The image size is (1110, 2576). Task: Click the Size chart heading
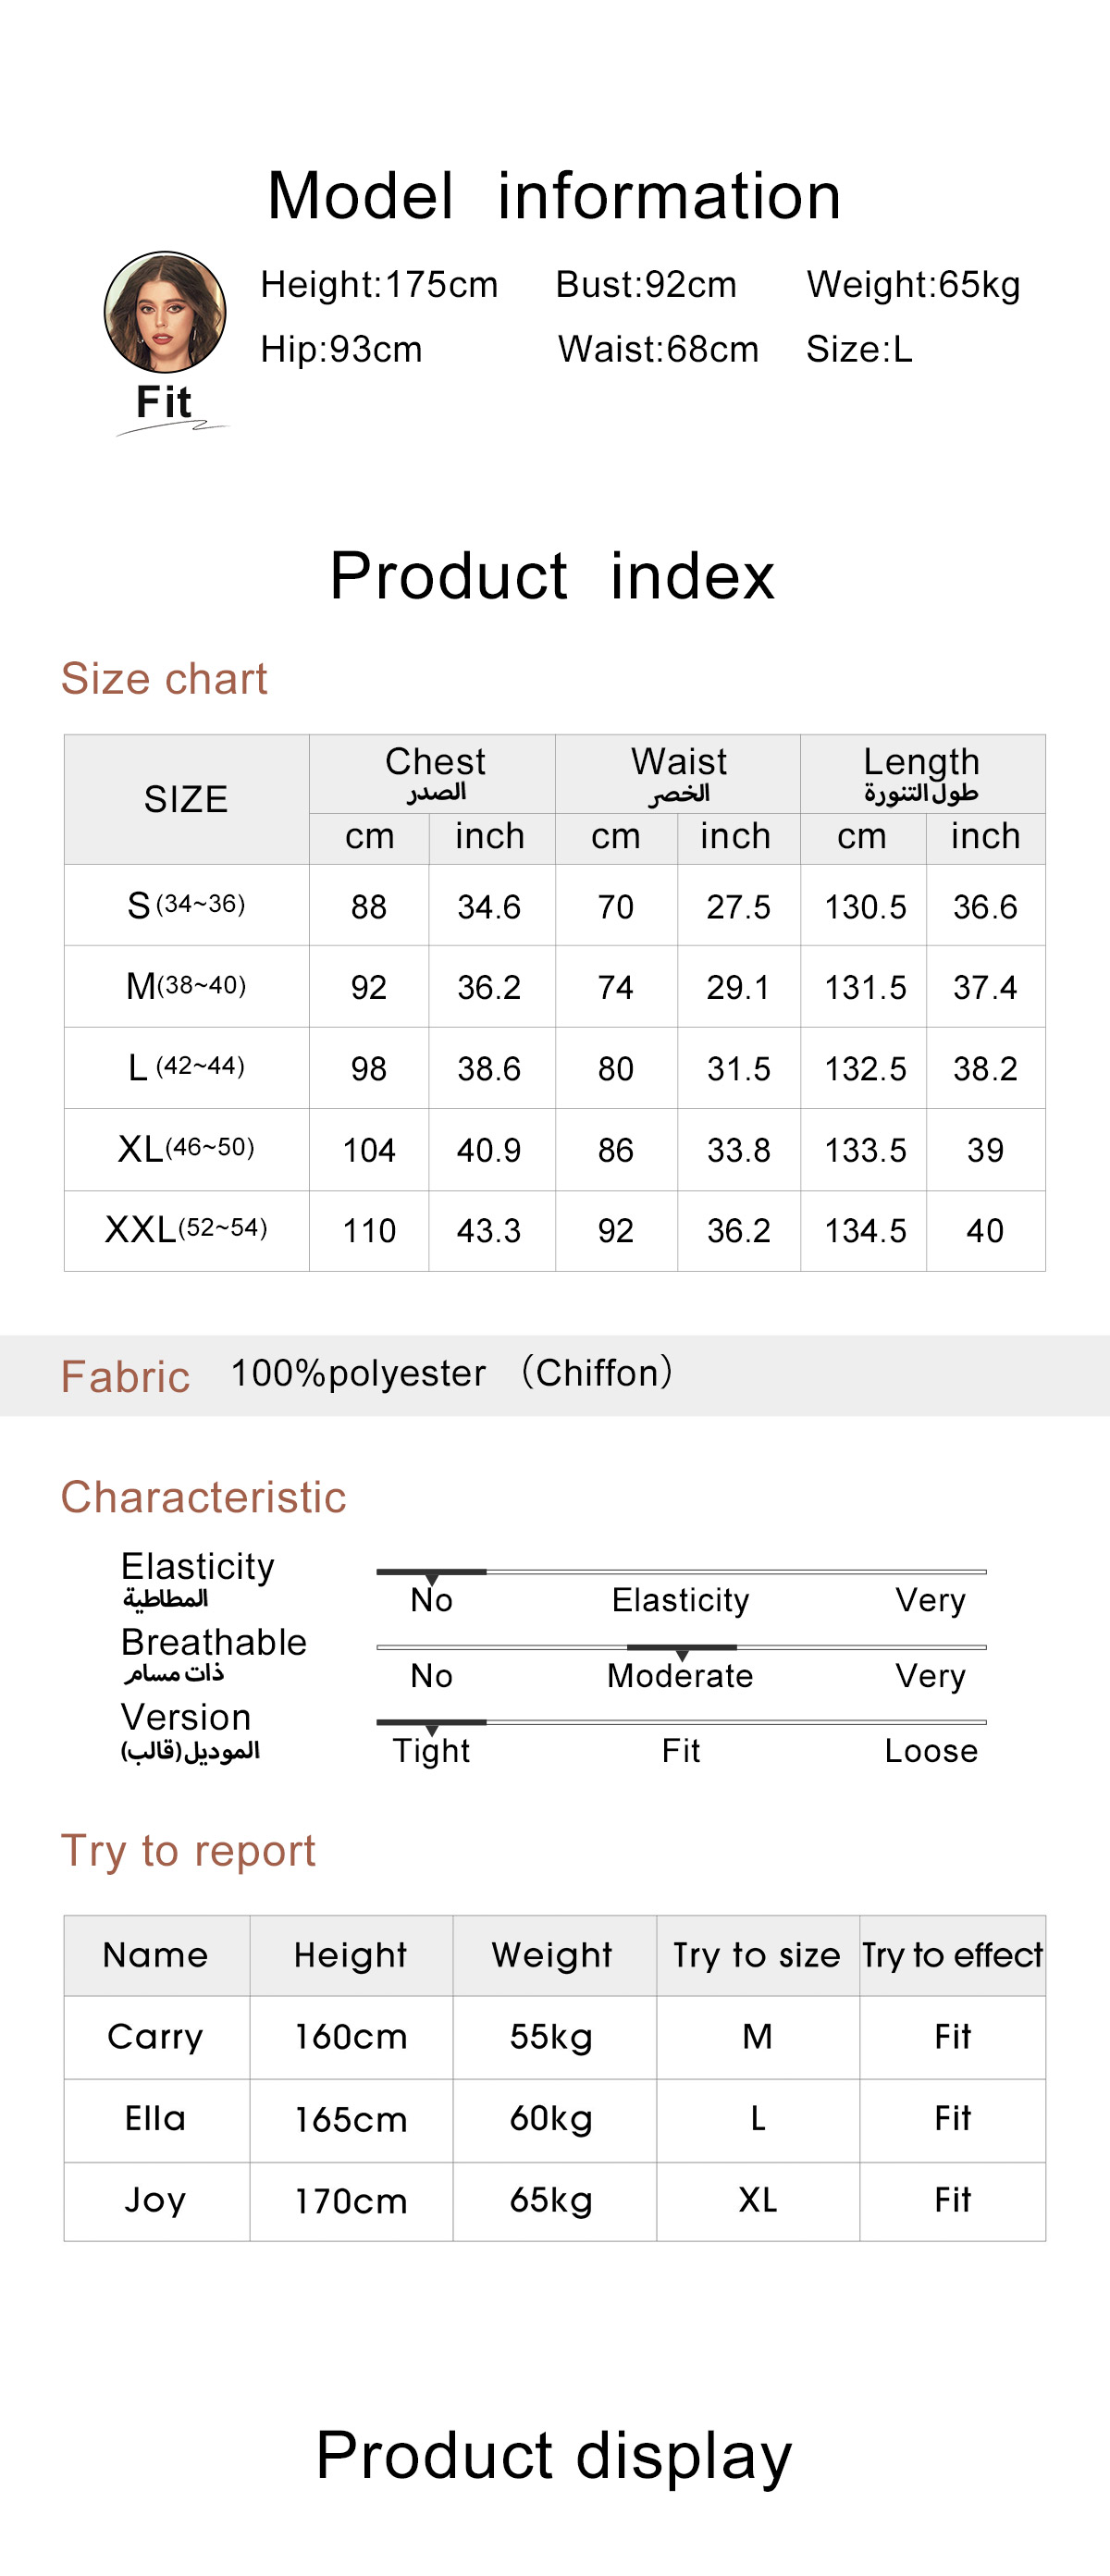click(x=164, y=679)
